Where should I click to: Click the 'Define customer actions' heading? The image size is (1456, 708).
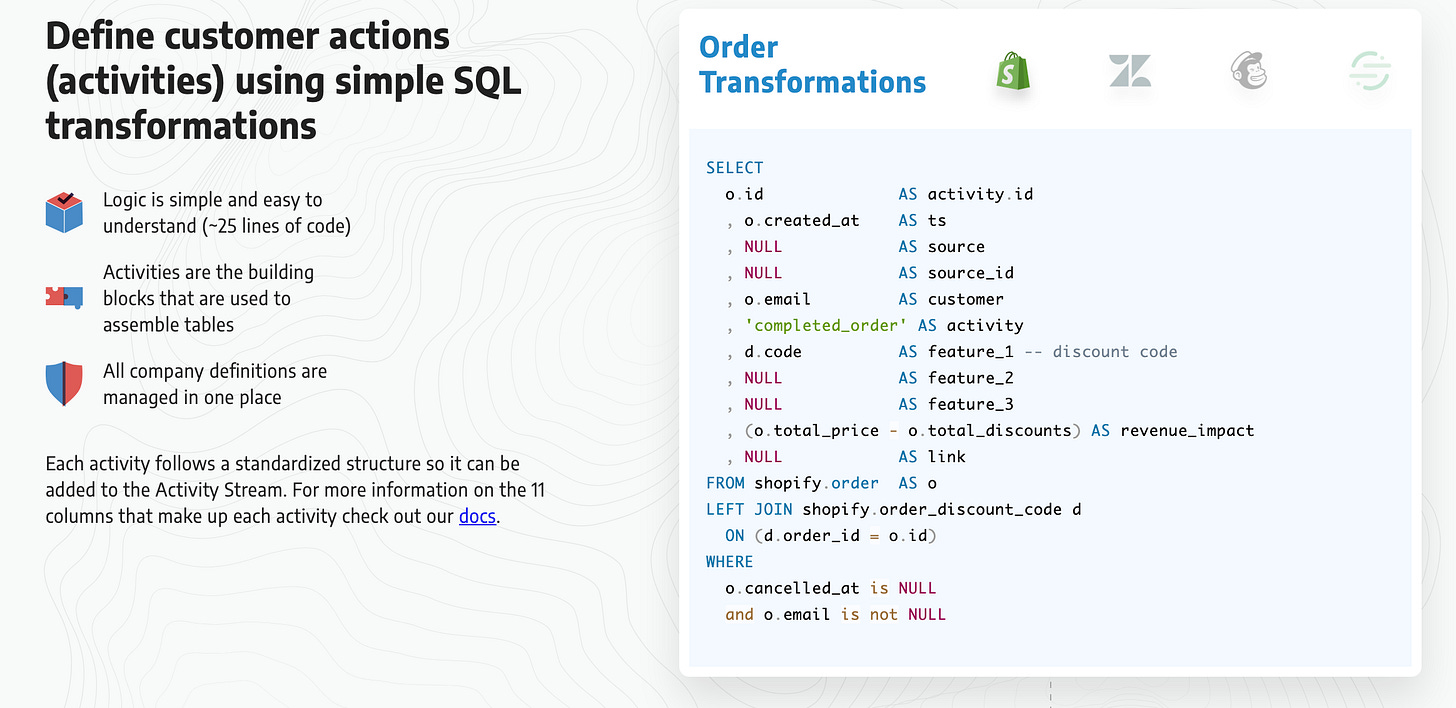(x=284, y=82)
